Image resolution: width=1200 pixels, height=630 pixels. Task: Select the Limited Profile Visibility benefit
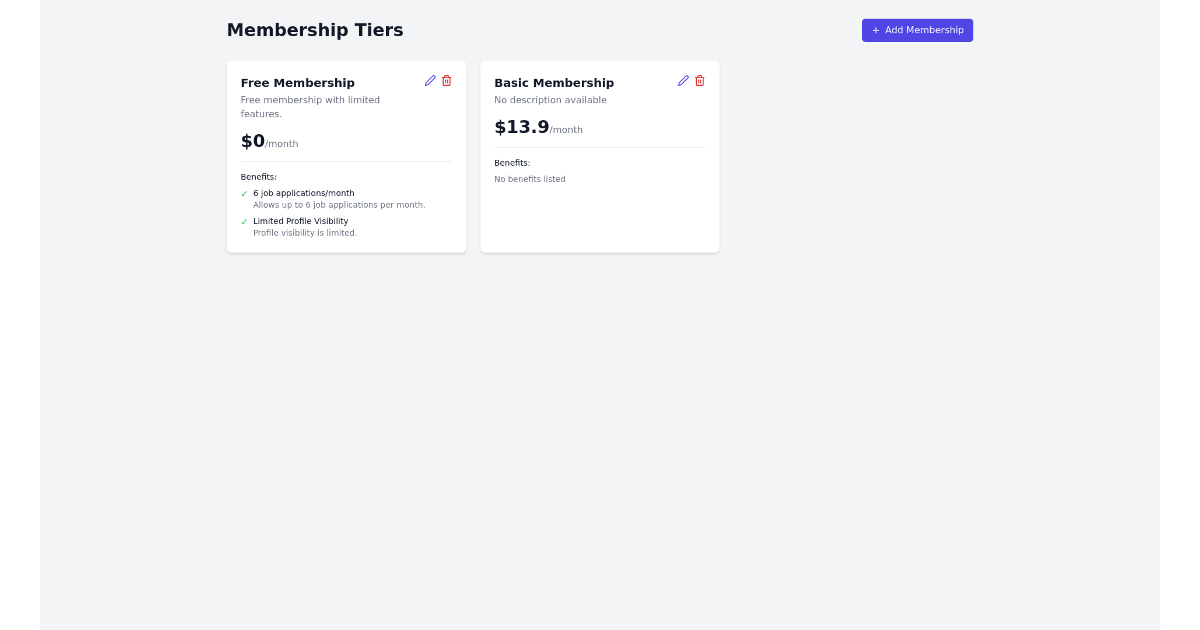click(301, 221)
